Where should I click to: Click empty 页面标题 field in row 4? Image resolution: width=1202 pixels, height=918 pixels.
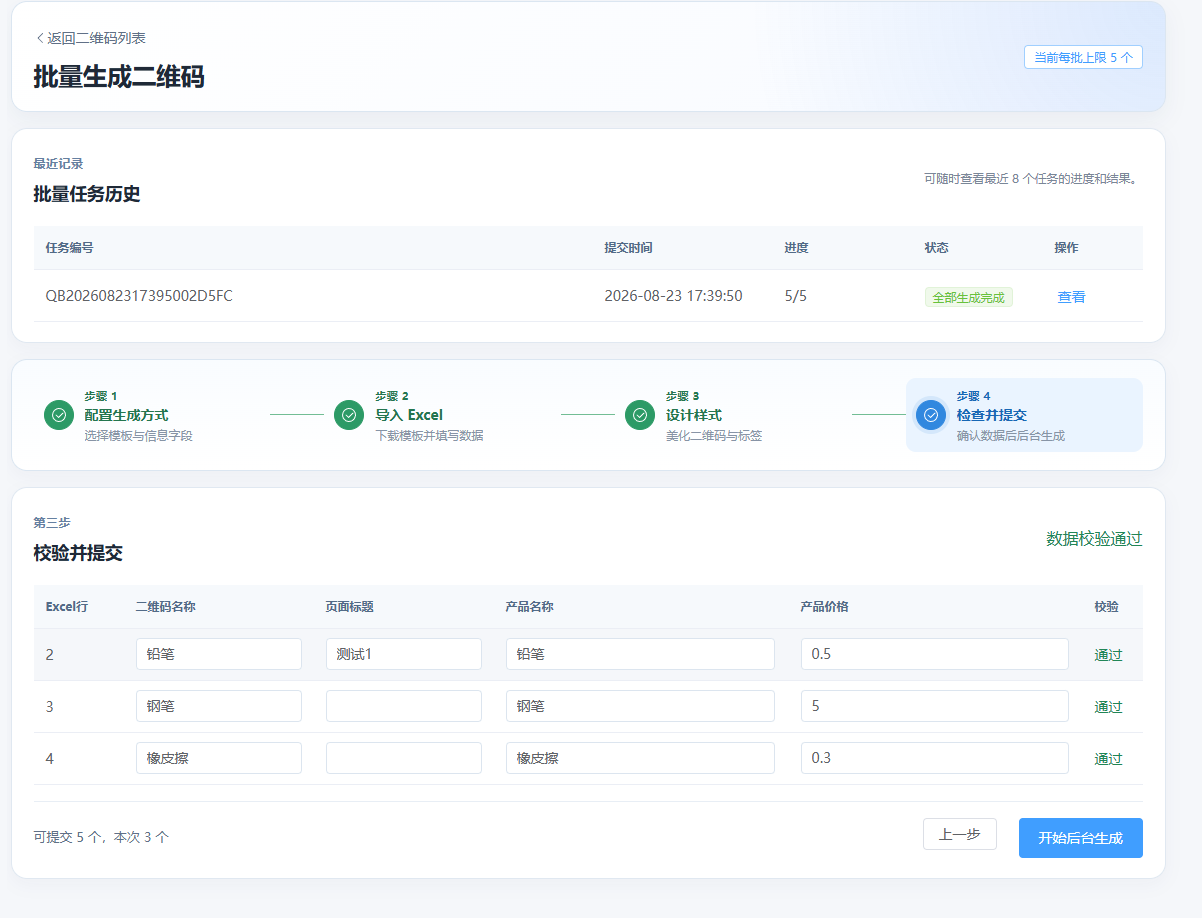tap(404, 758)
